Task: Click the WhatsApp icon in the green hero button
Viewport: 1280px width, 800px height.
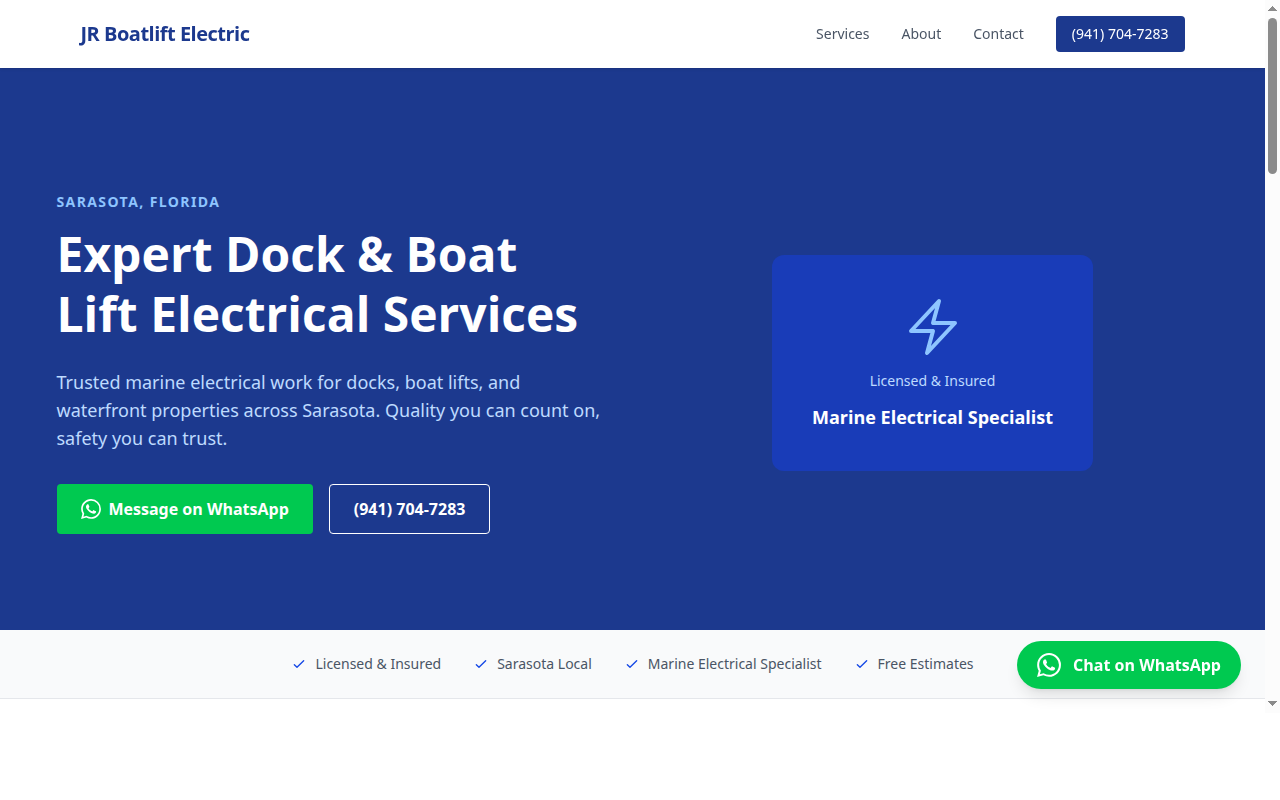Action: click(91, 509)
